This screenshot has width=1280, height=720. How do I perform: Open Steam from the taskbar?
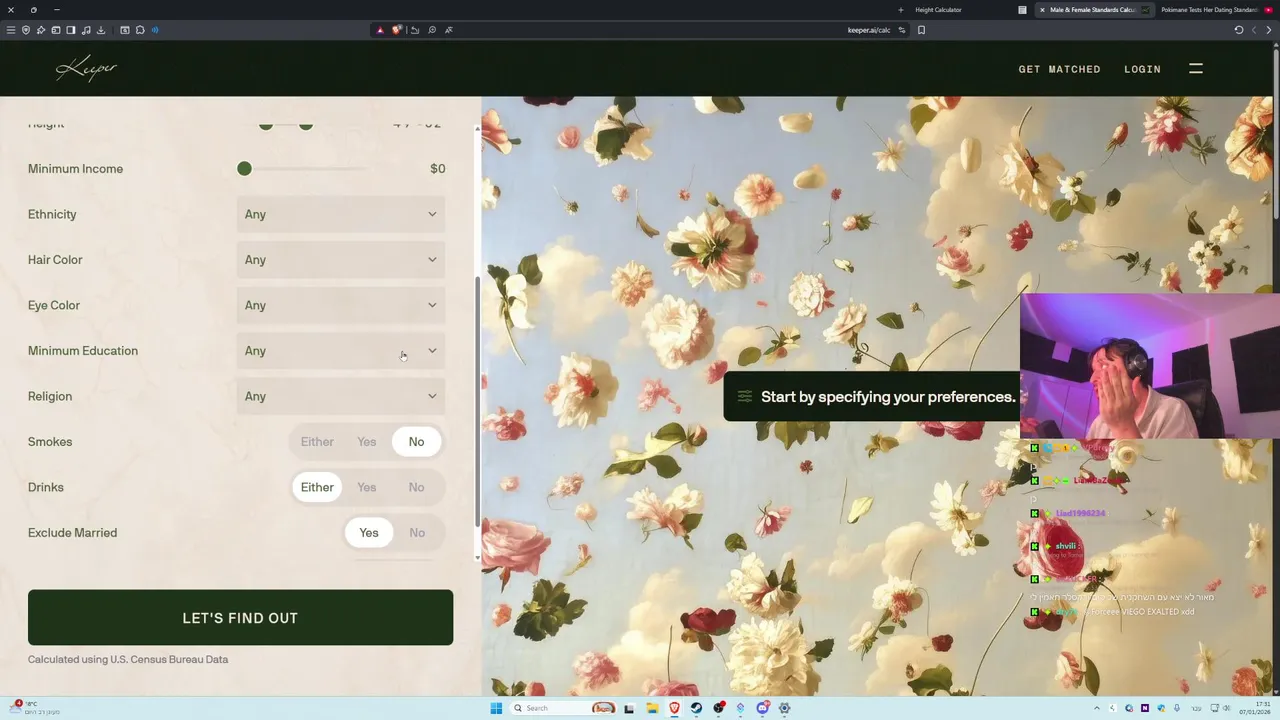pyautogui.click(x=697, y=708)
